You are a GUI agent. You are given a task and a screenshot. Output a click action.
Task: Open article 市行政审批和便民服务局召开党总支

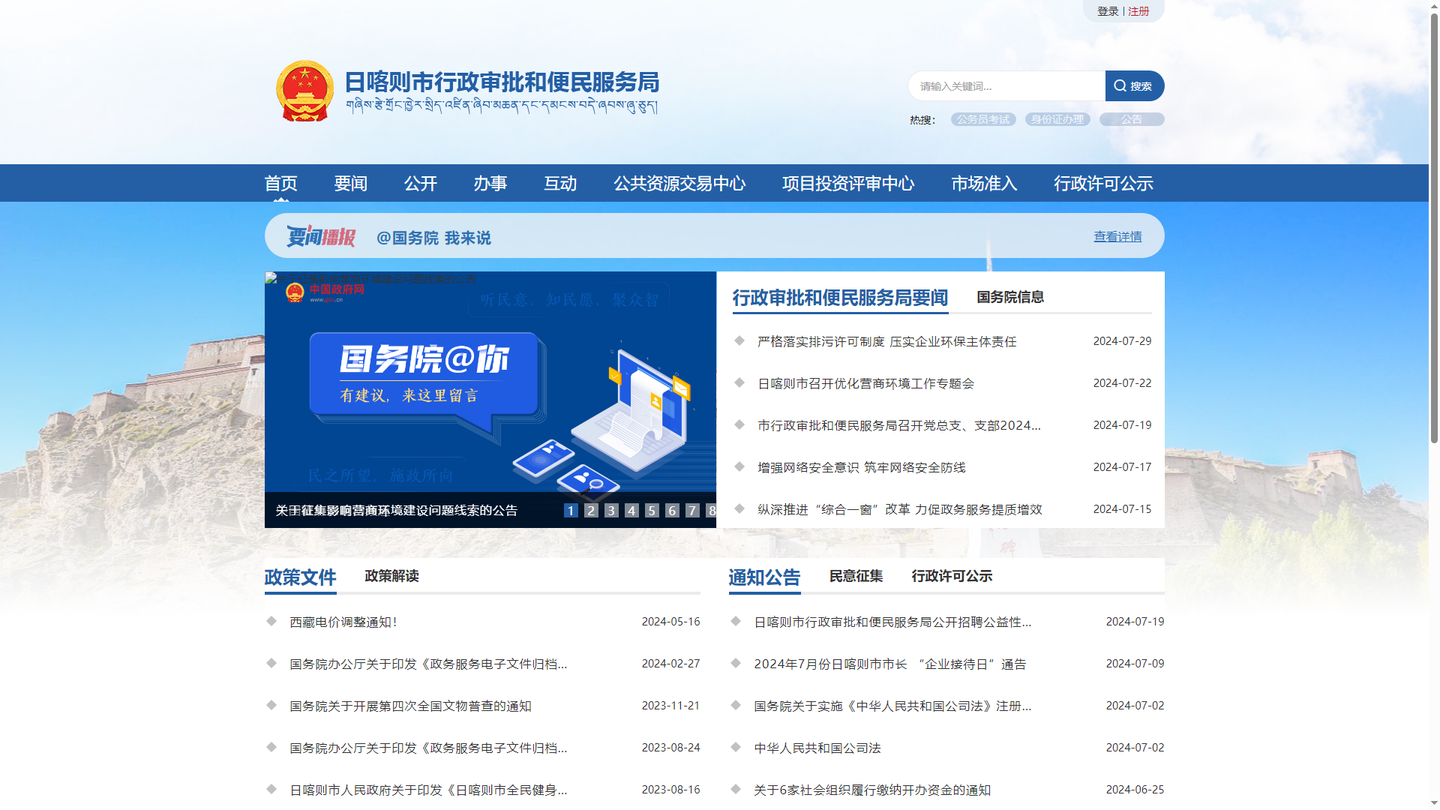(899, 426)
